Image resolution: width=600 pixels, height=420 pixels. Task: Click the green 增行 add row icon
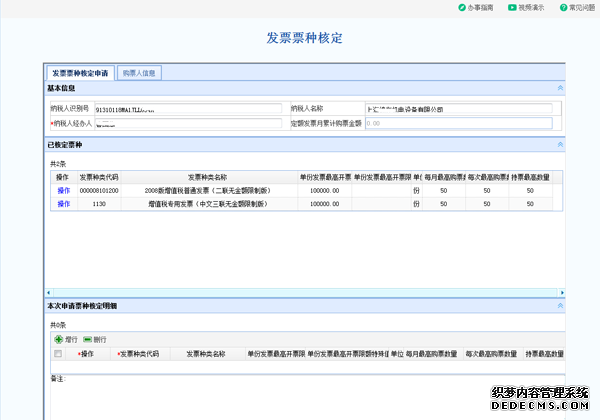click(58, 340)
